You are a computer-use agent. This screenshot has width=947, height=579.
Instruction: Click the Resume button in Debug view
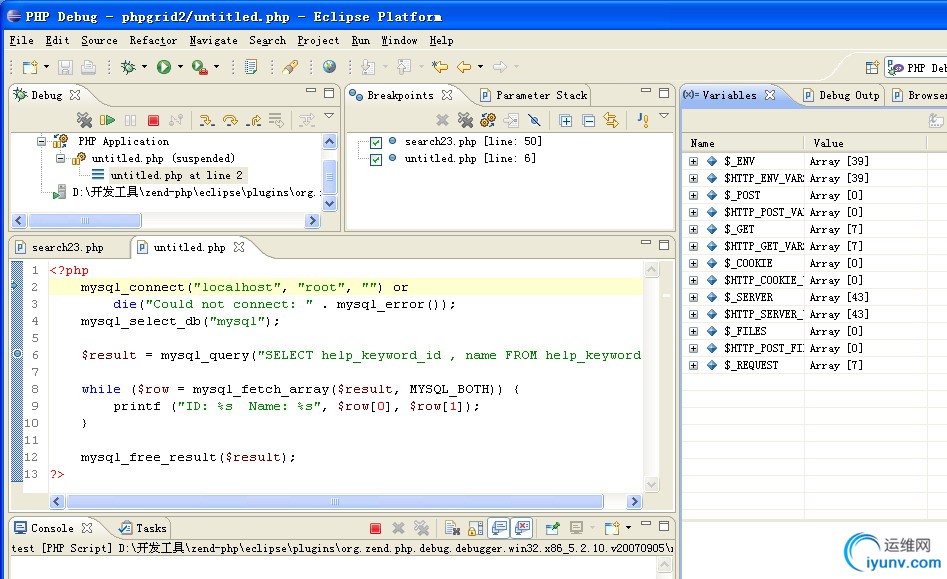click(x=107, y=120)
